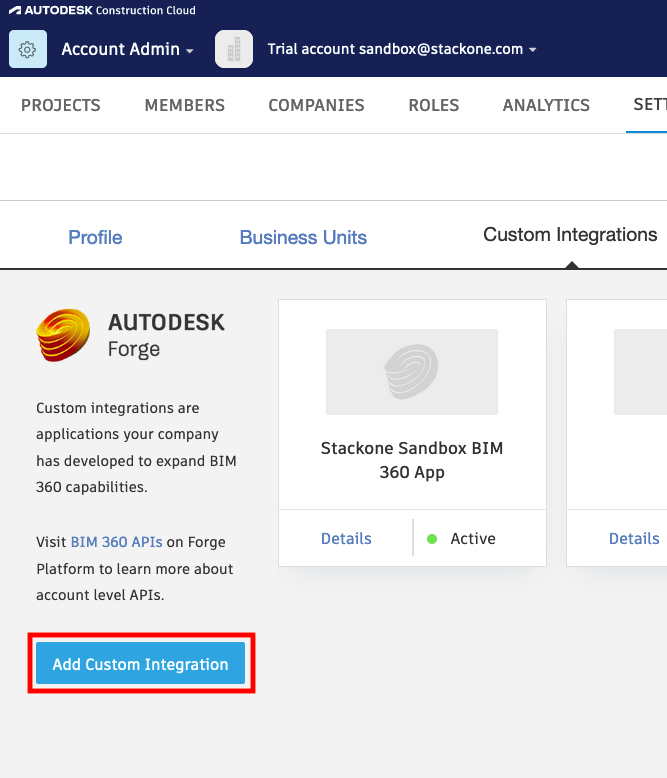Open the ROLES tab
667x778 pixels.
coord(434,105)
